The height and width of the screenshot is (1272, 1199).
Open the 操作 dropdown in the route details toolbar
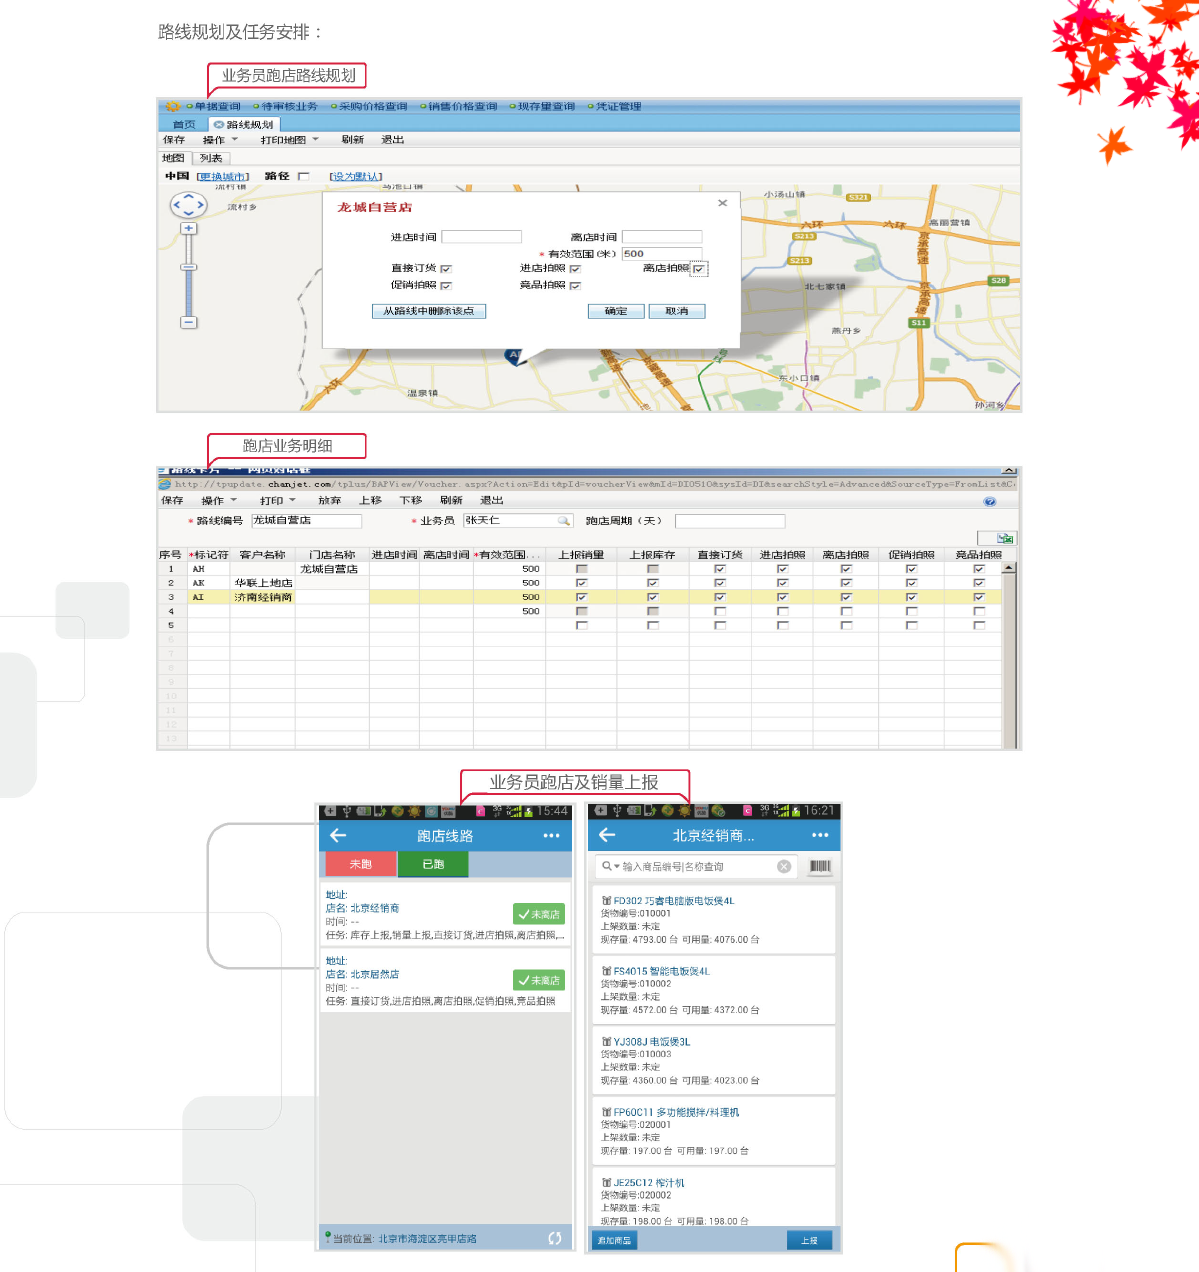point(219,500)
